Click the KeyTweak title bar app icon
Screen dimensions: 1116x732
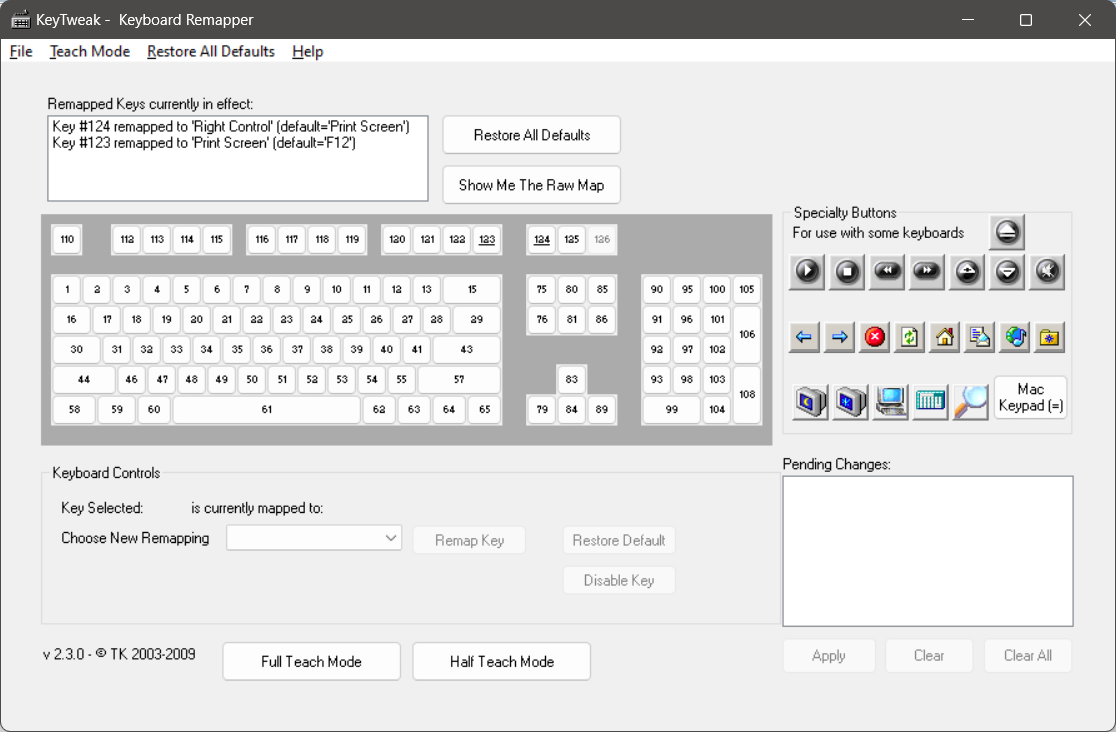[x=21, y=19]
